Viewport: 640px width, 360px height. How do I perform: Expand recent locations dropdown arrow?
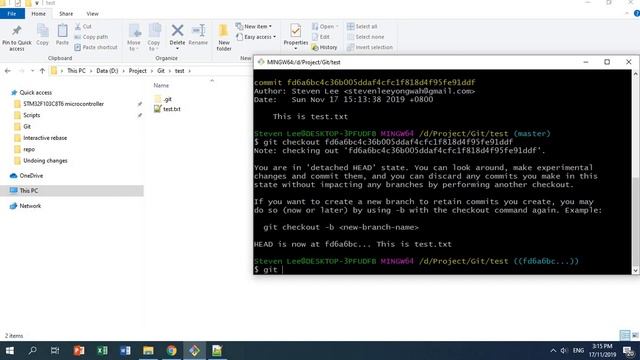click(x=32, y=71)
